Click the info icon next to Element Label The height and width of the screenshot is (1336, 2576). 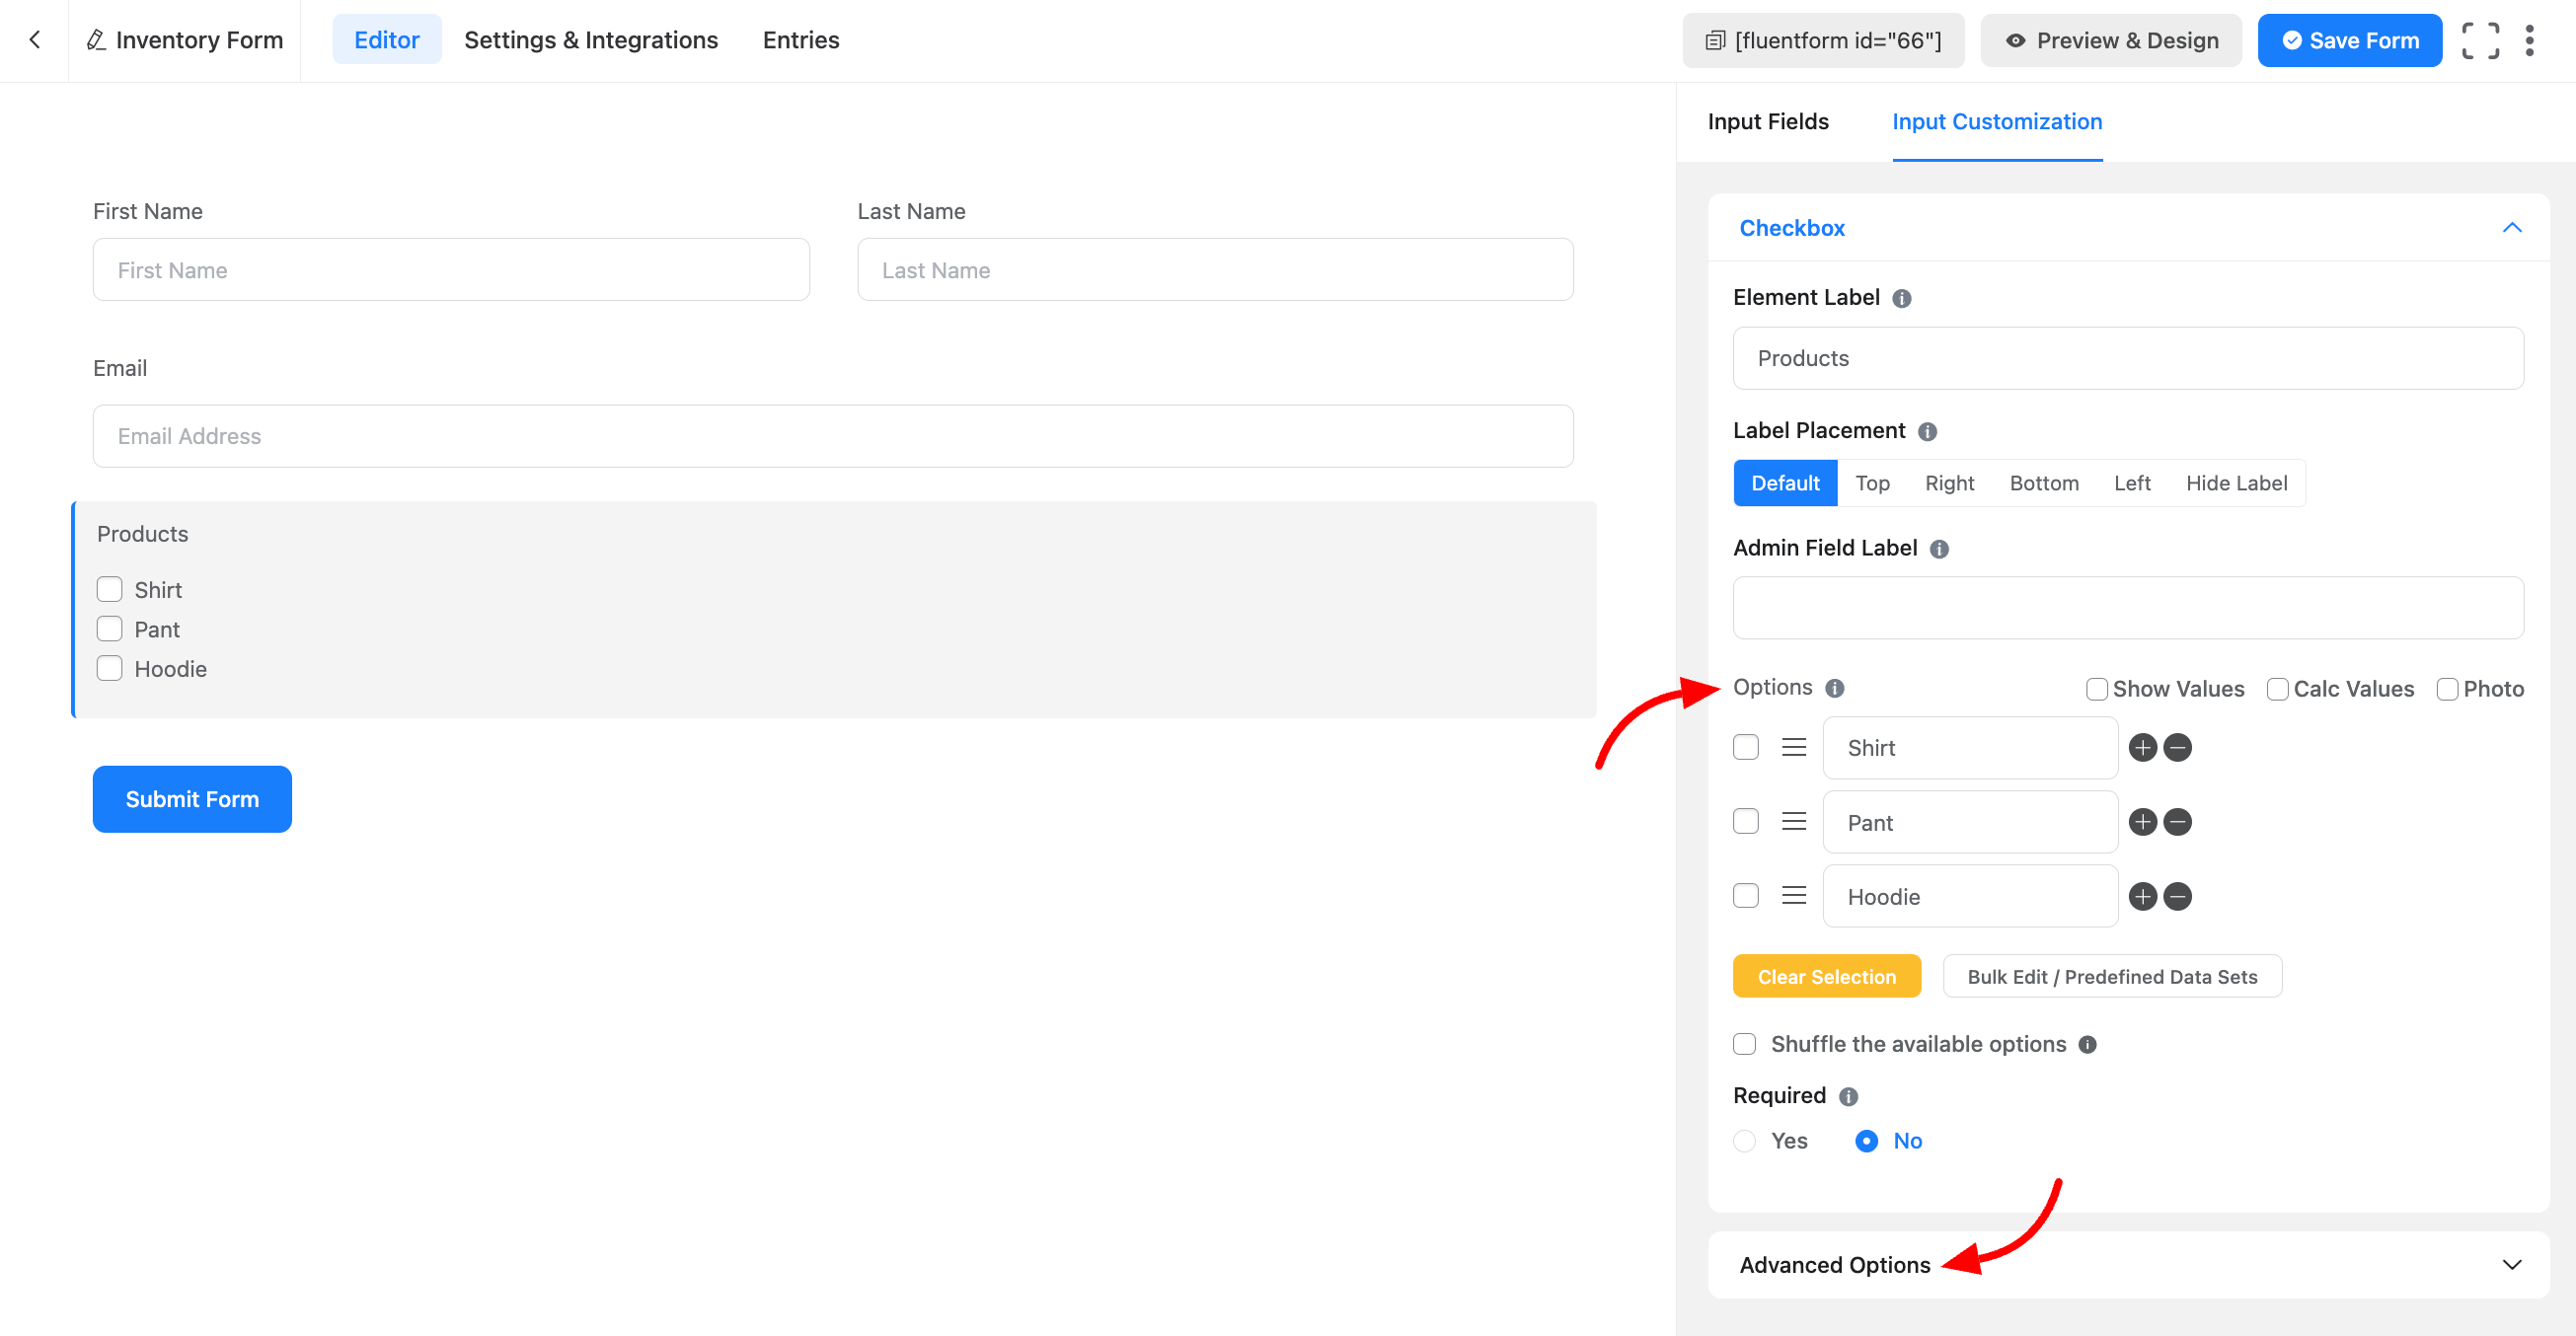[1902, 299]
